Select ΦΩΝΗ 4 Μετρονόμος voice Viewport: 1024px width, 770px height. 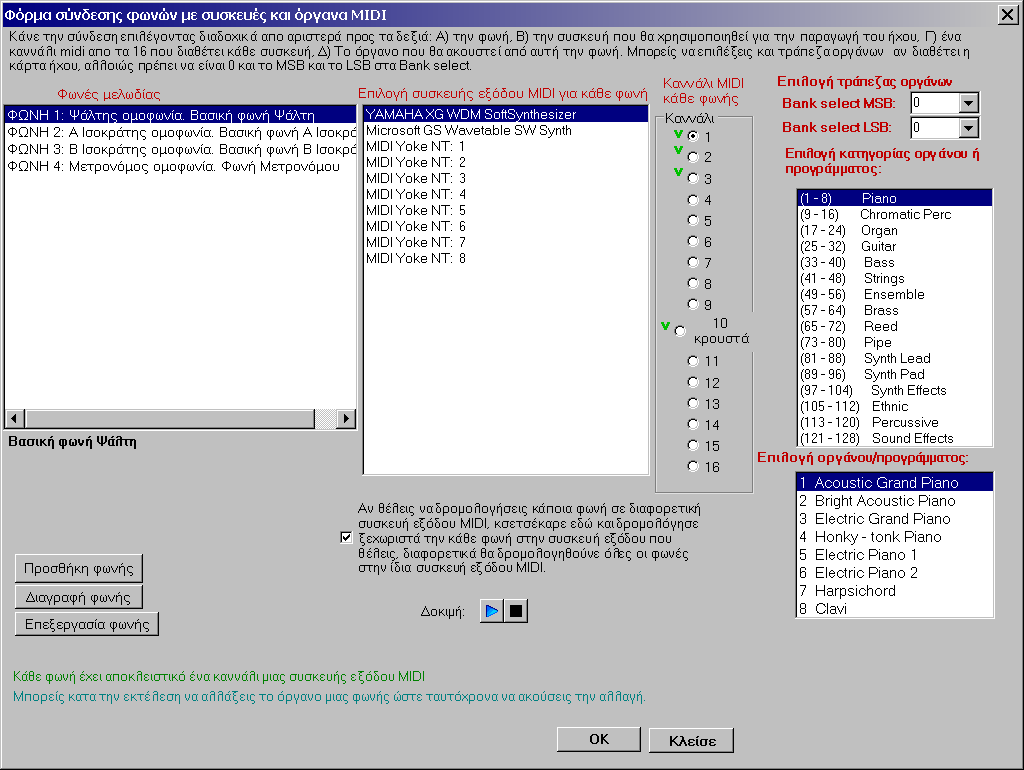click(172, 167)
